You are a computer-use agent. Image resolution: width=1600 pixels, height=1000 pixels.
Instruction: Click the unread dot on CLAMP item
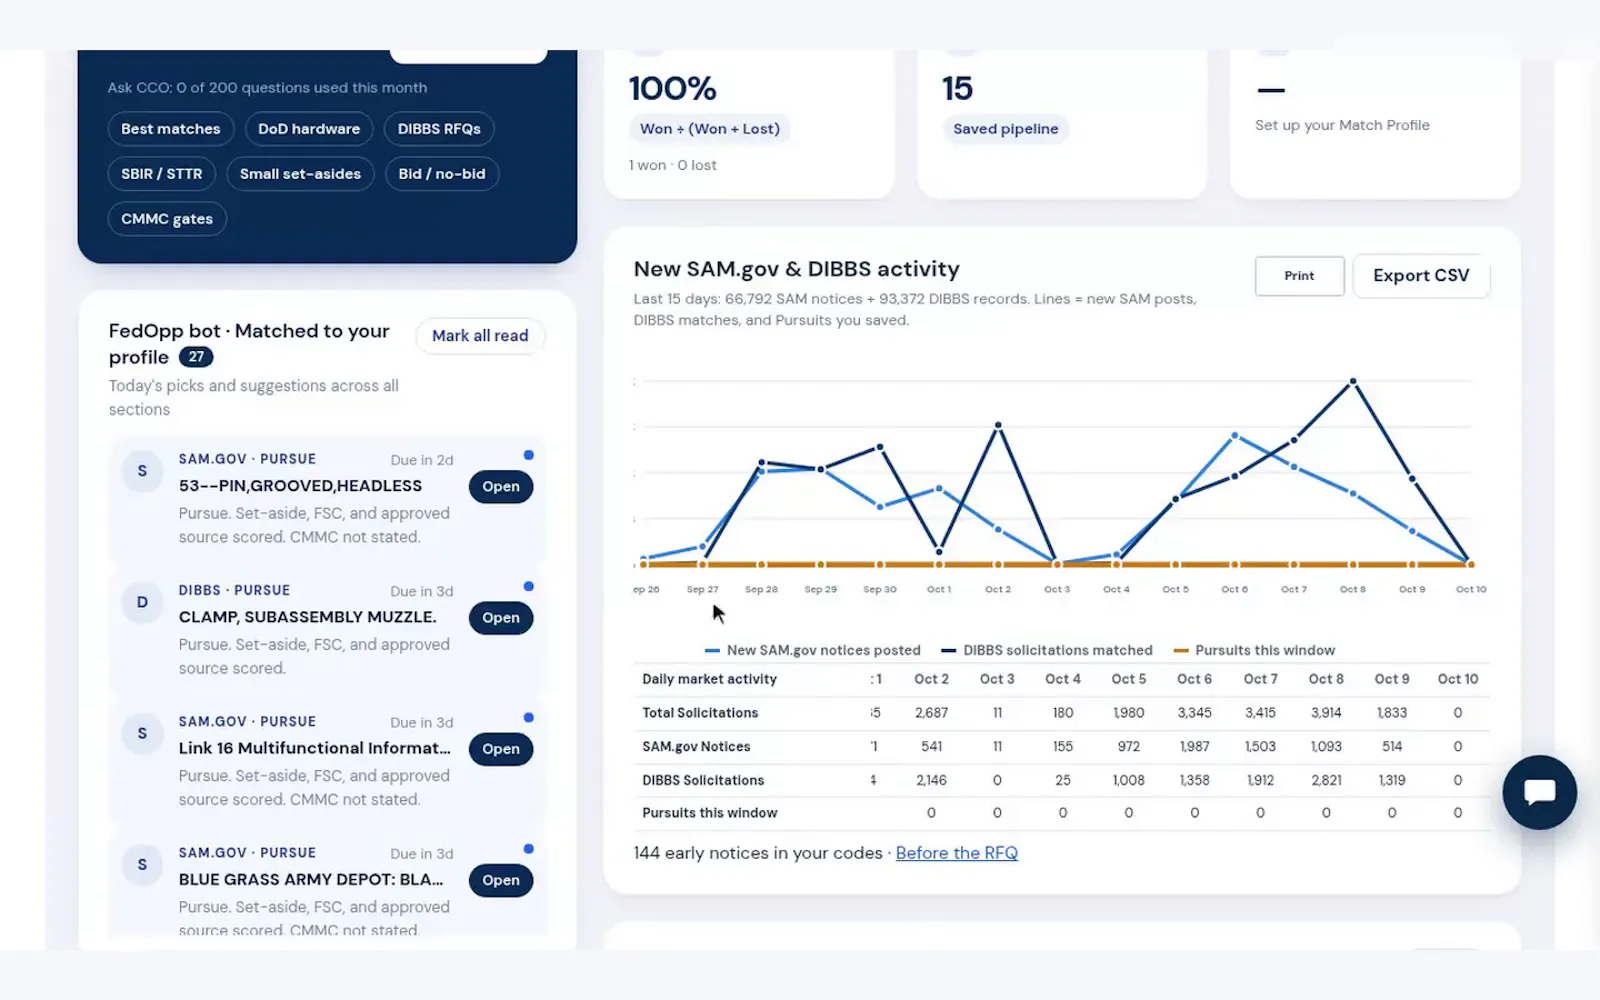(x=529, y=586)
